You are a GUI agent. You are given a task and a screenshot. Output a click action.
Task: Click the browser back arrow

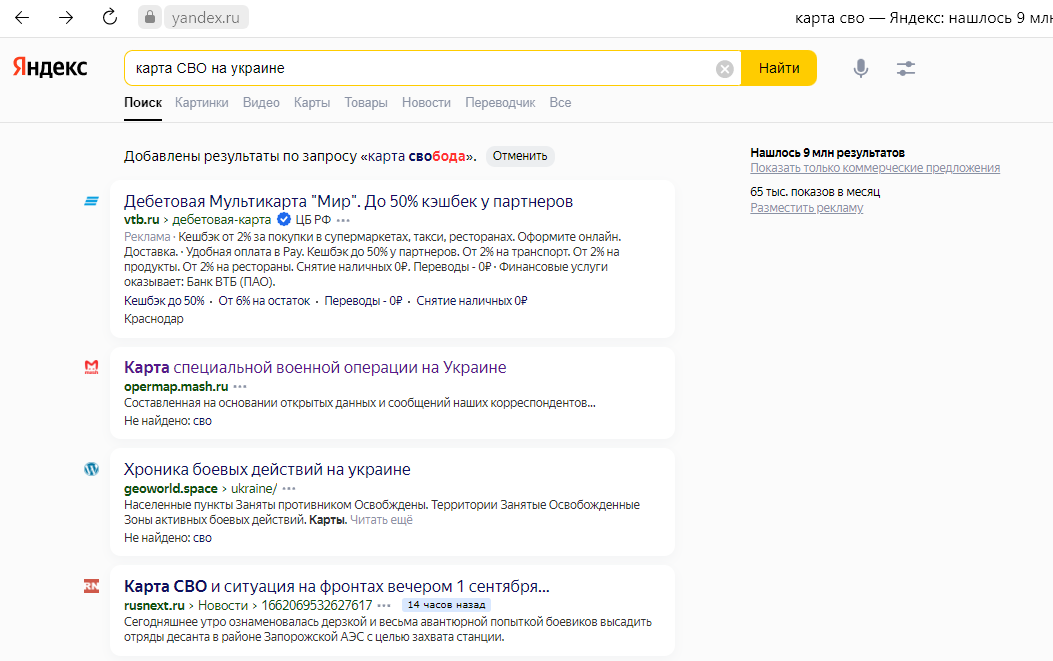coord(22,18)
